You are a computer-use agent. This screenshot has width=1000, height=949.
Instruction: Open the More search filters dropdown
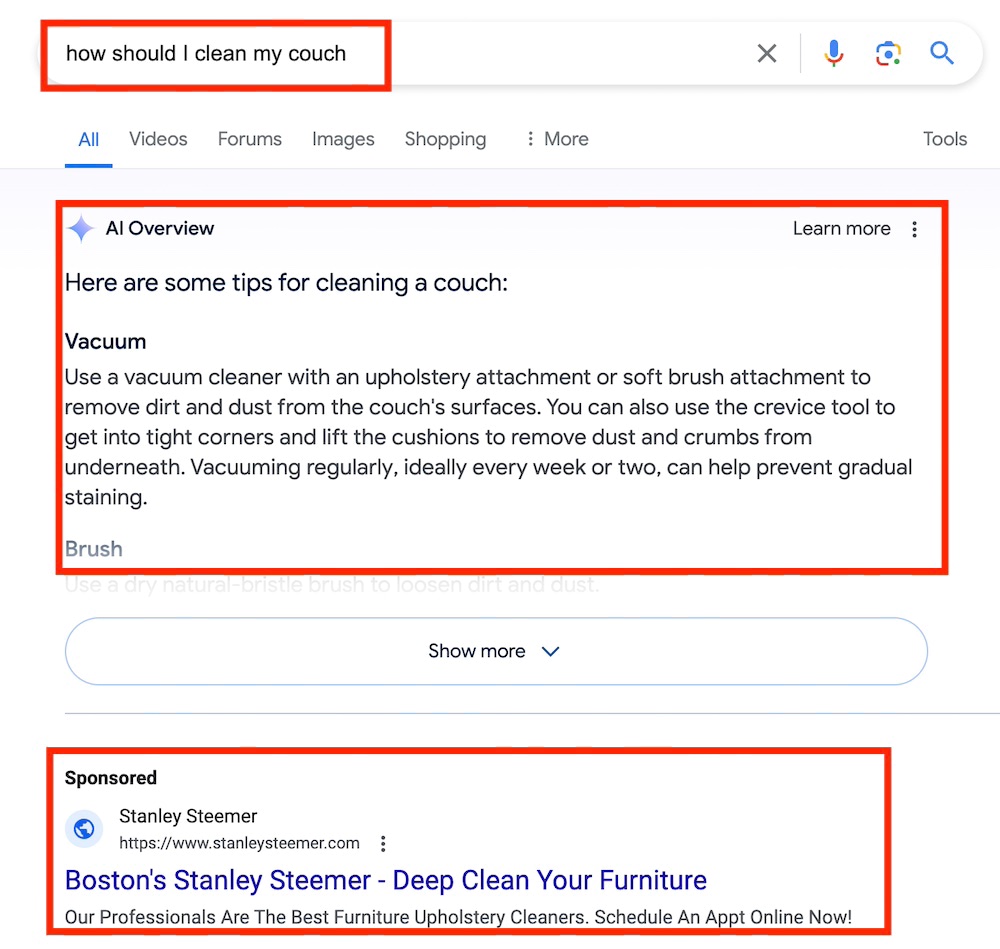coord(557,139)
